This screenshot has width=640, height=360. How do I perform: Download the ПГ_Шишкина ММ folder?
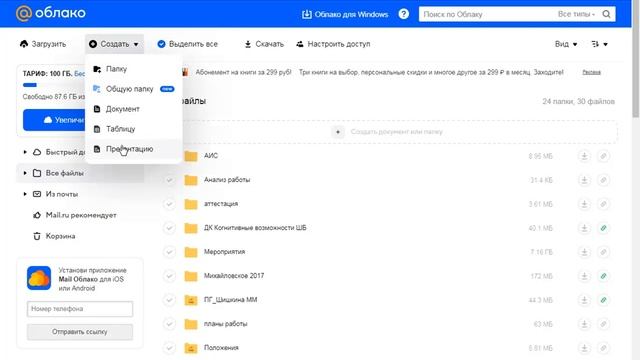click(x=584, y=300)
